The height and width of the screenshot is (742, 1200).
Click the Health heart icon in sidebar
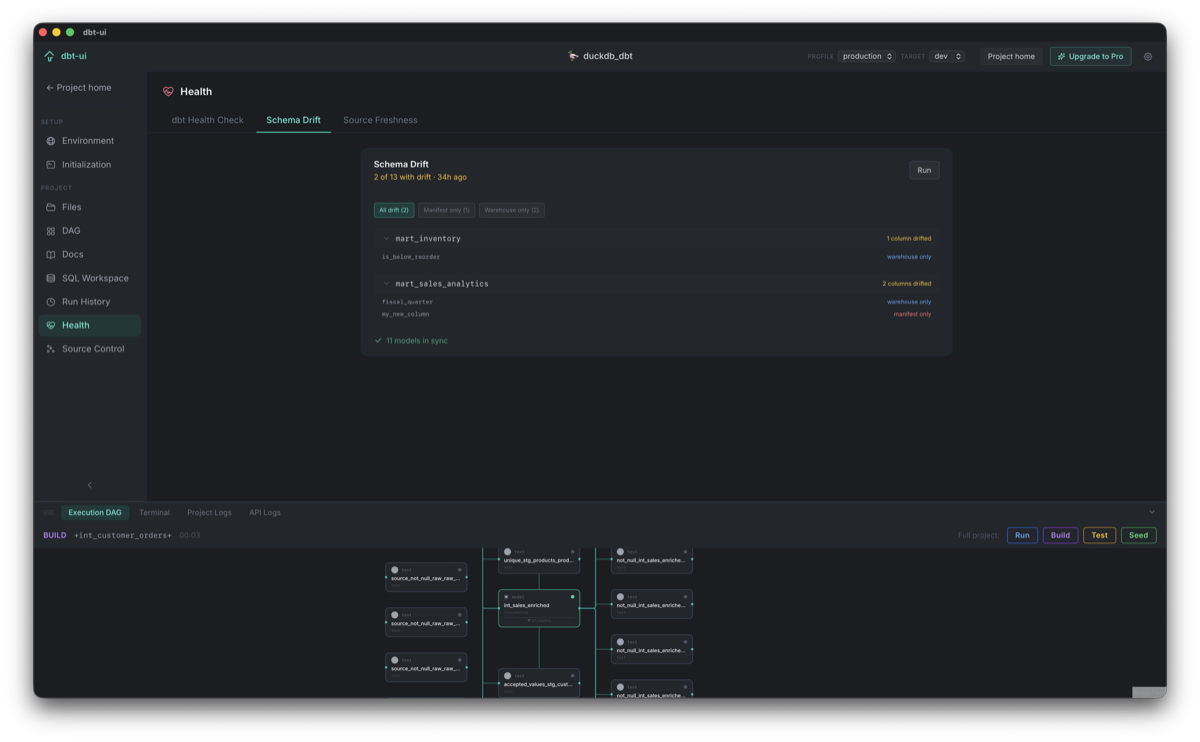coord(51,325)
